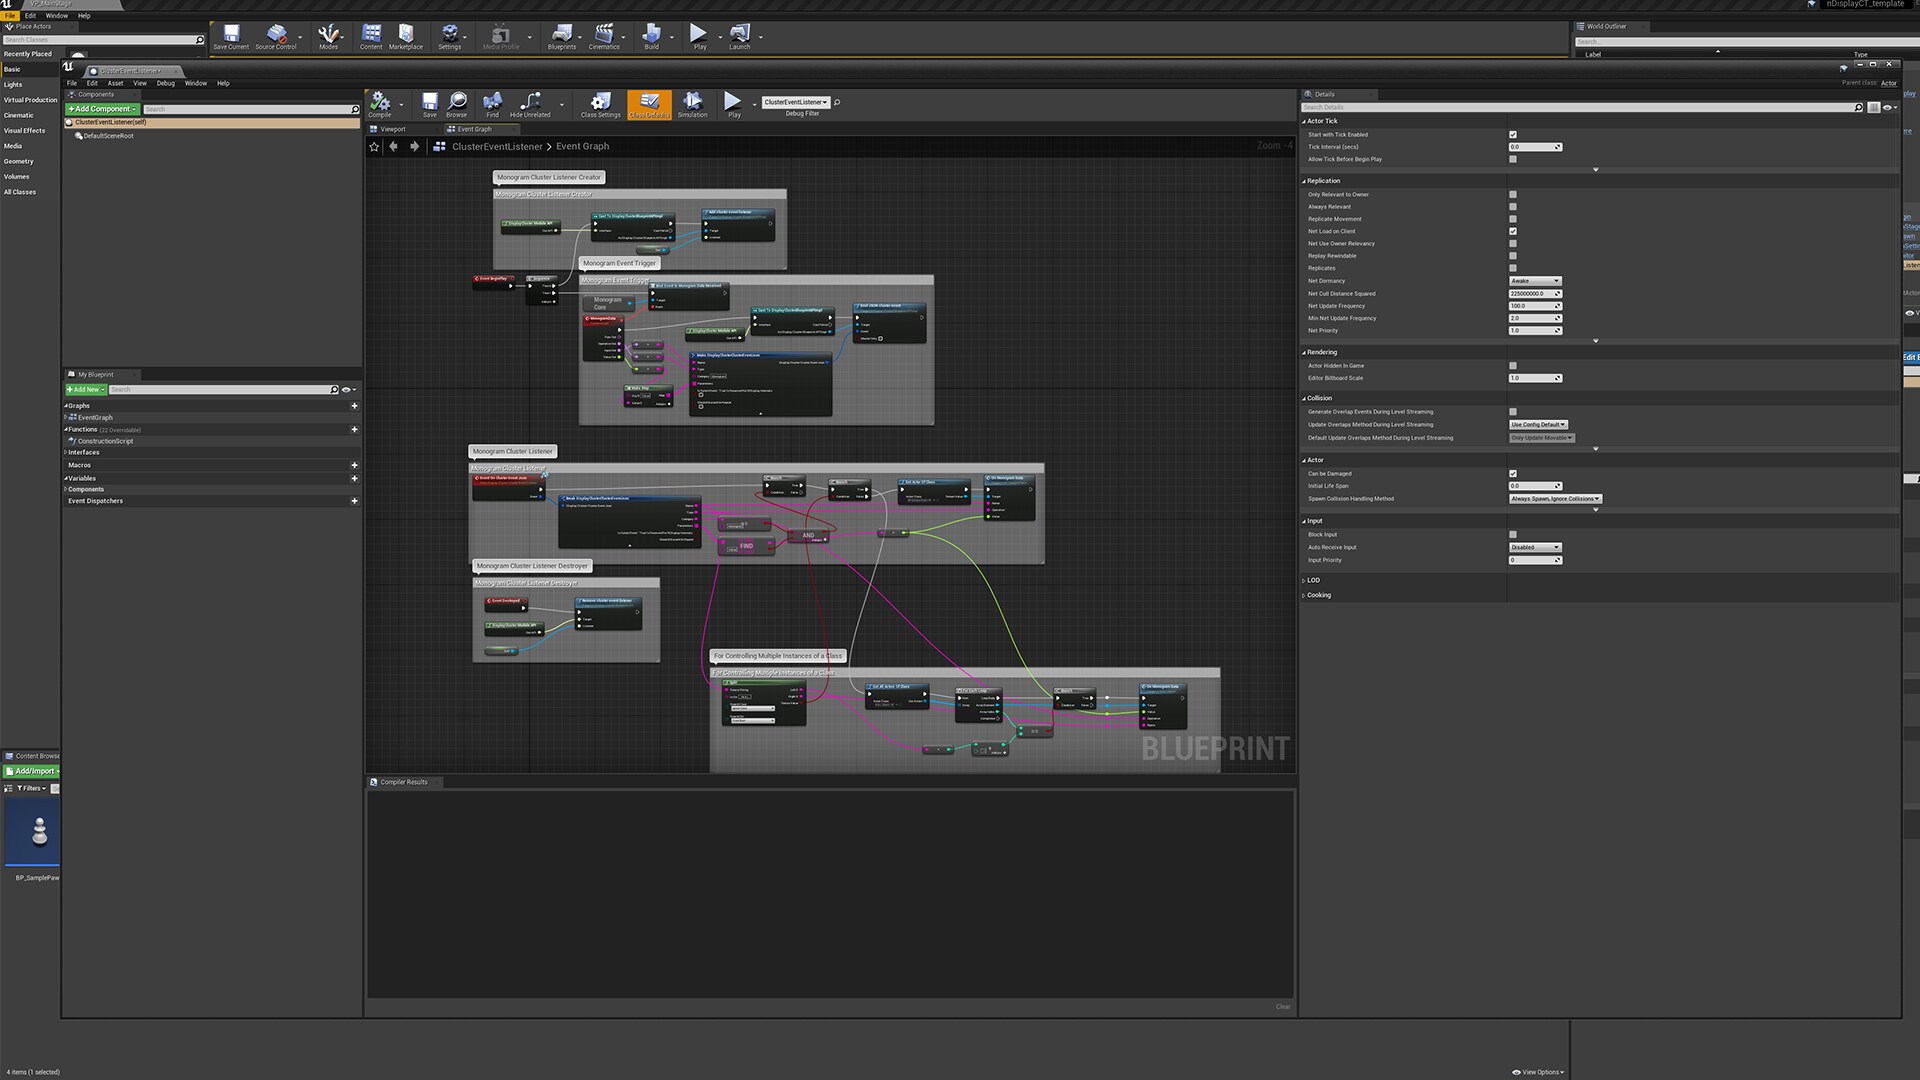Click the Browse magnifier icon
The image size is (1920, 1080).
[x=457, y=102]
